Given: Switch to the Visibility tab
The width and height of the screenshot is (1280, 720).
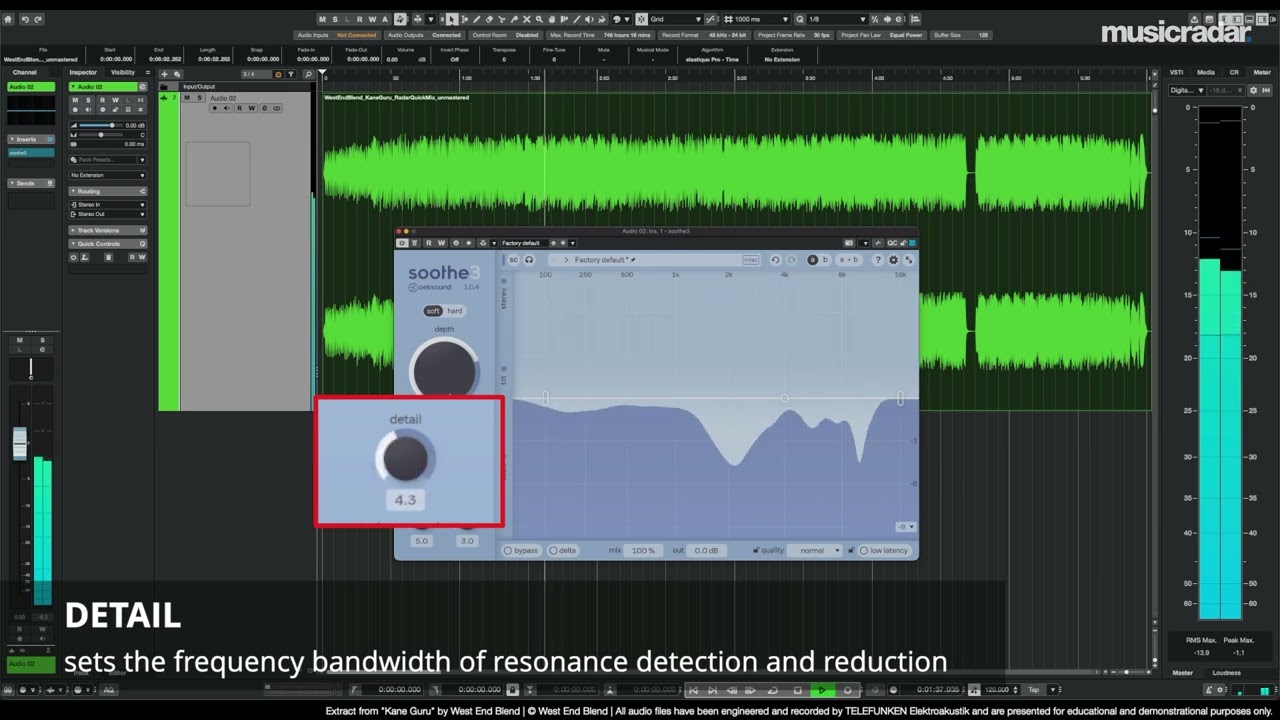Looking at the screenshot, I should tap(123, 72).
